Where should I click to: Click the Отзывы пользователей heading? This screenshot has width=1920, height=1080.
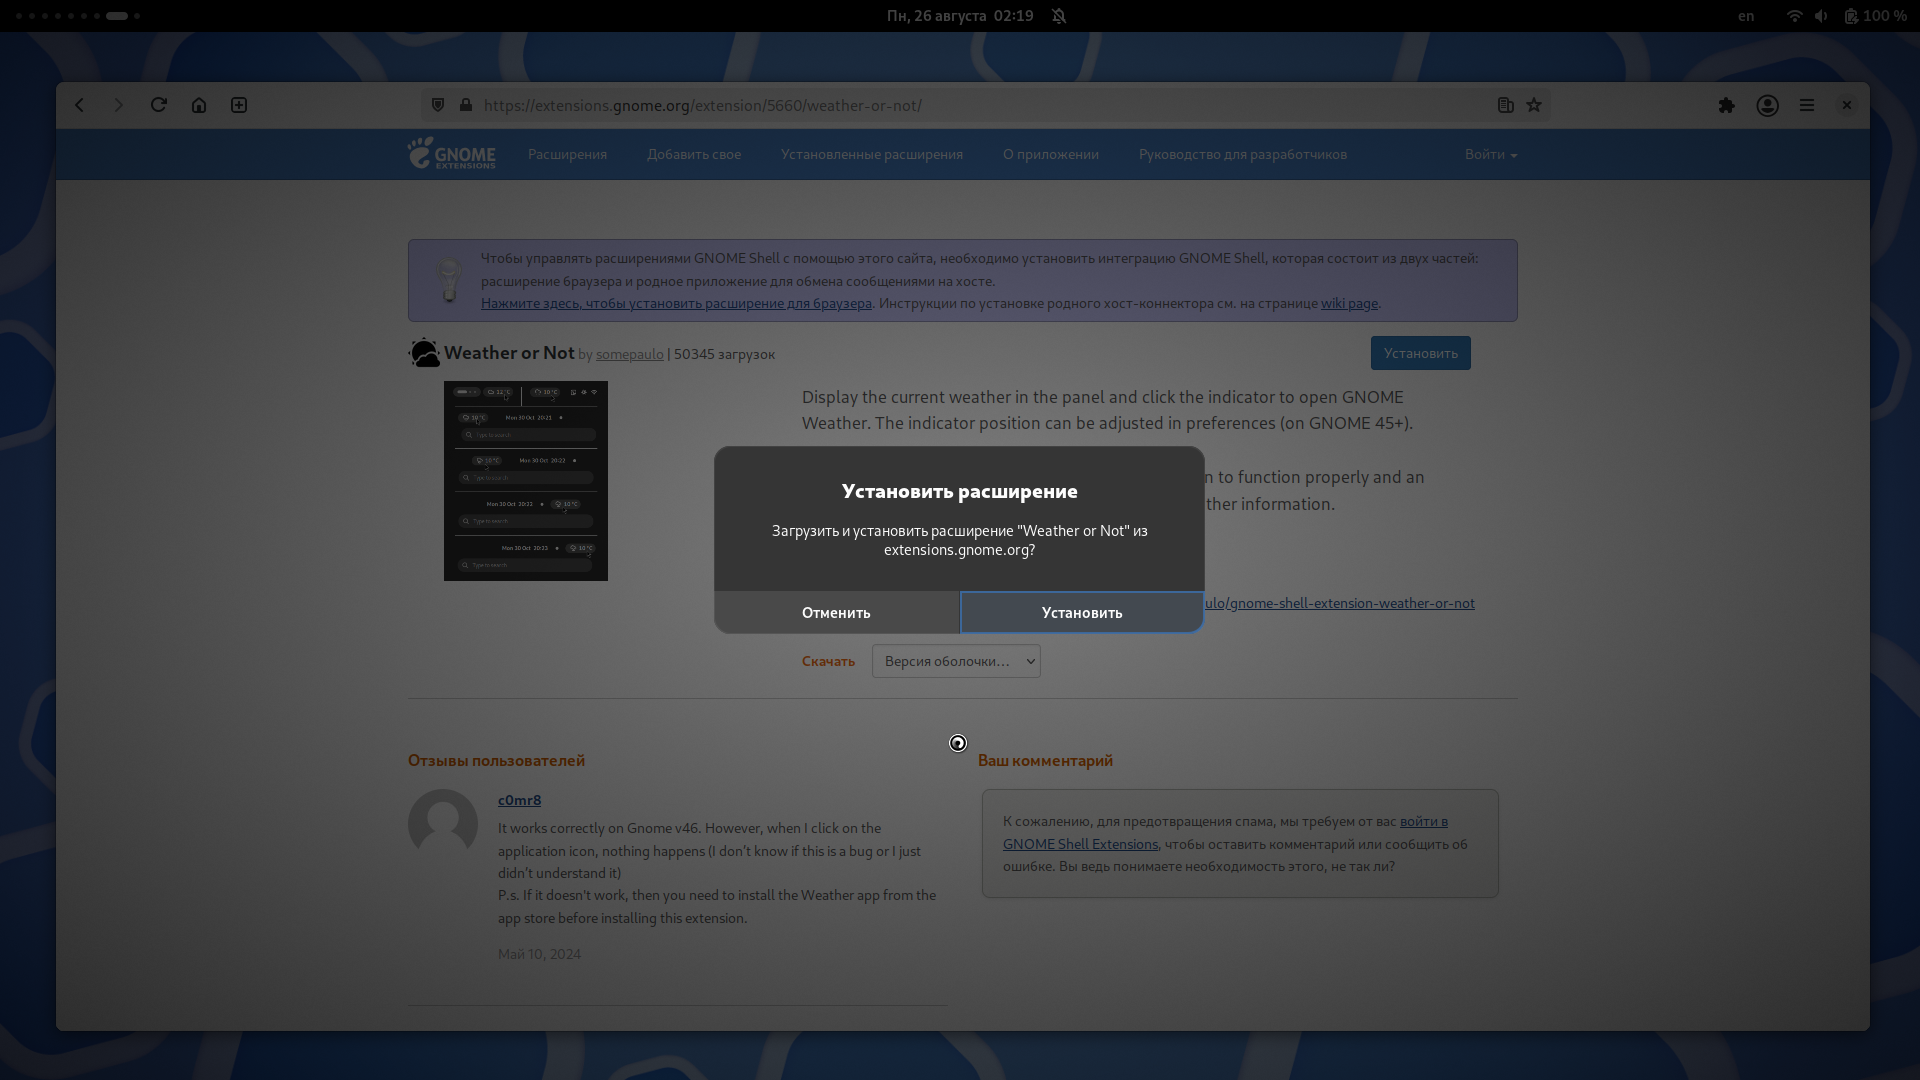[x=496, y=760]
